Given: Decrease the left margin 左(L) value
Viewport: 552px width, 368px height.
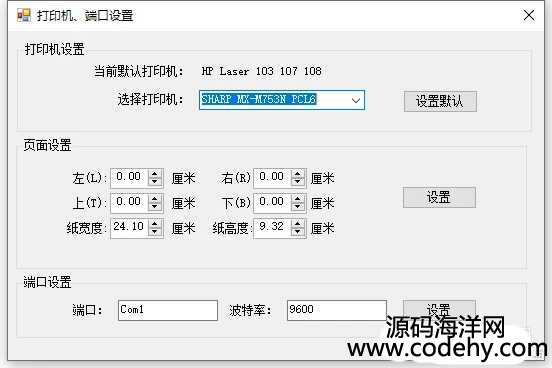Looking at the screenshot, I should (155, 182).
